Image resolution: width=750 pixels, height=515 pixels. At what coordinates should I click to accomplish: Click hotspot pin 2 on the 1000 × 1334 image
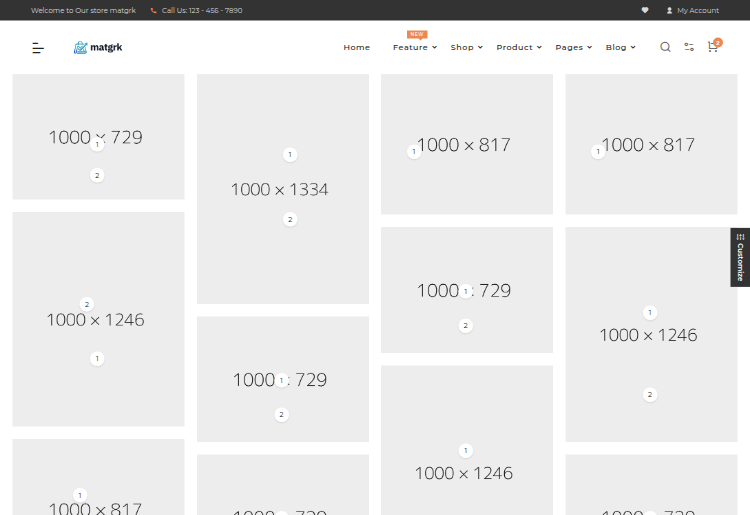pos(290,219)
